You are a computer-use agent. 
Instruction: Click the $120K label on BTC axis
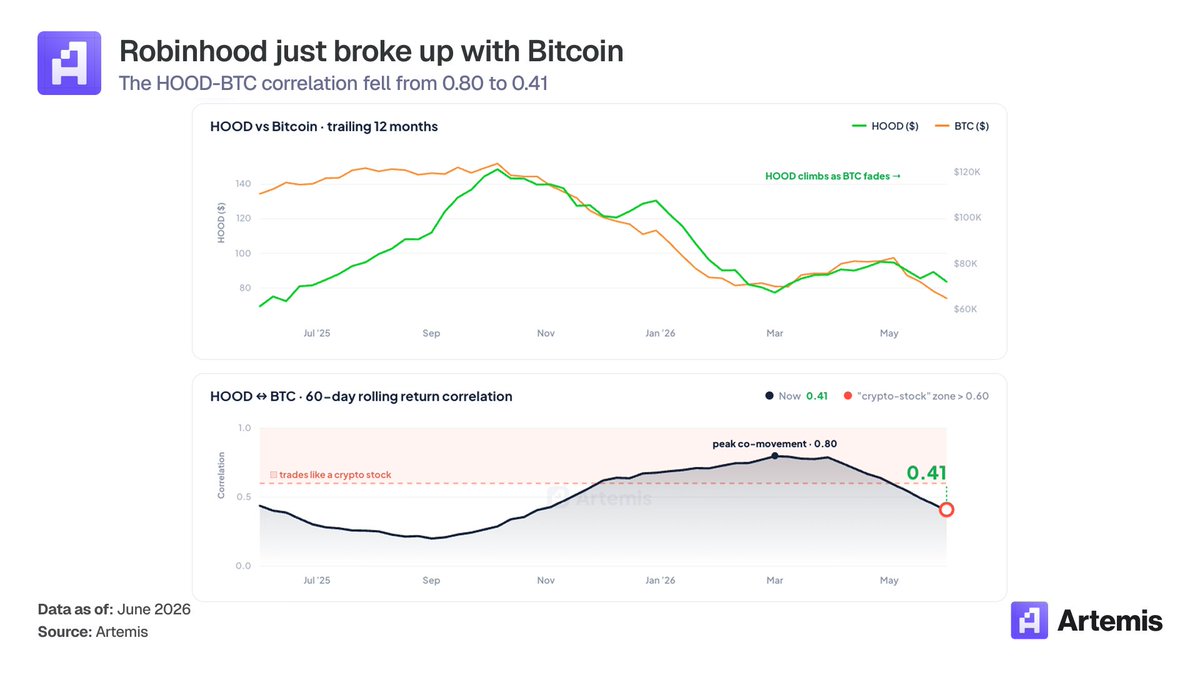[969, 172]
